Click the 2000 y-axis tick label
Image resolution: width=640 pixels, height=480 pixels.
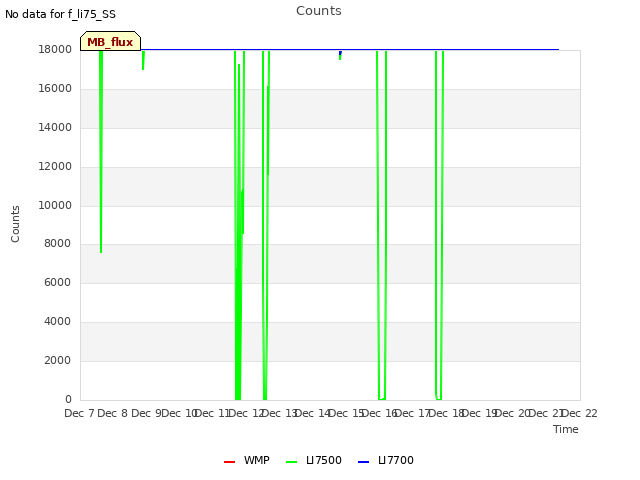pos(58,360)
